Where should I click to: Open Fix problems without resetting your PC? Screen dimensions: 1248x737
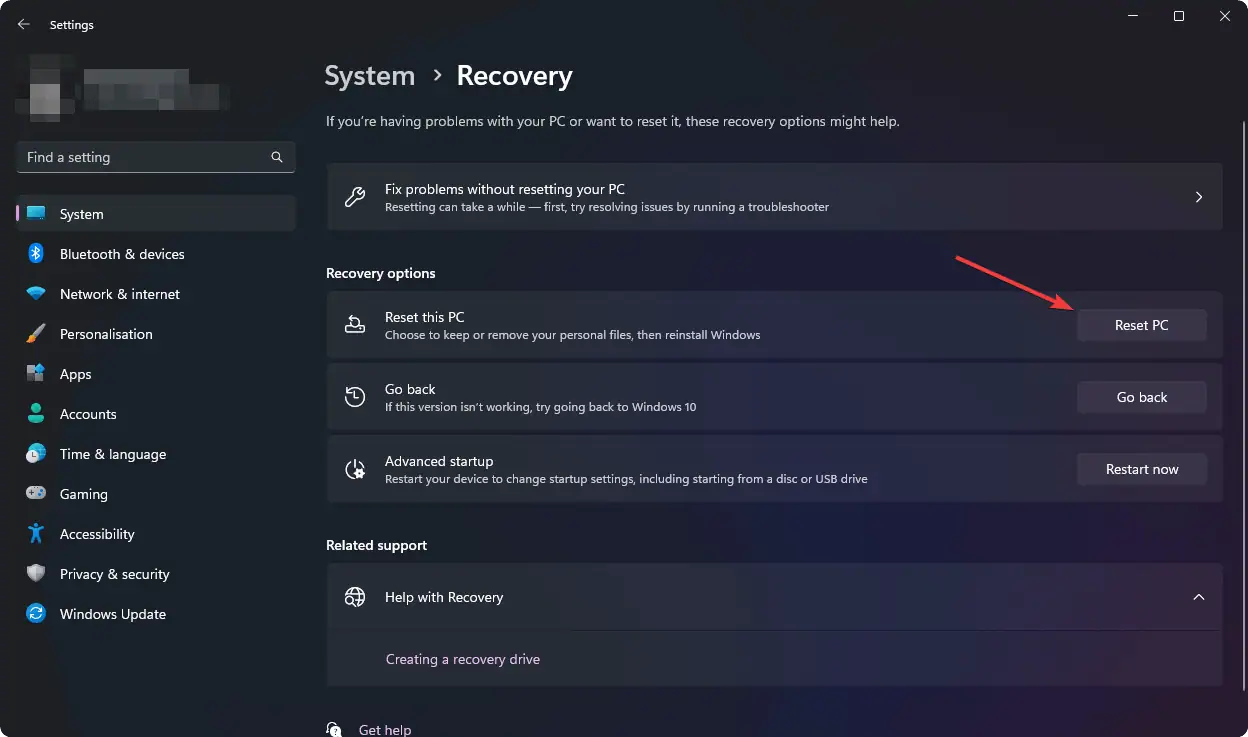[774, 197]
